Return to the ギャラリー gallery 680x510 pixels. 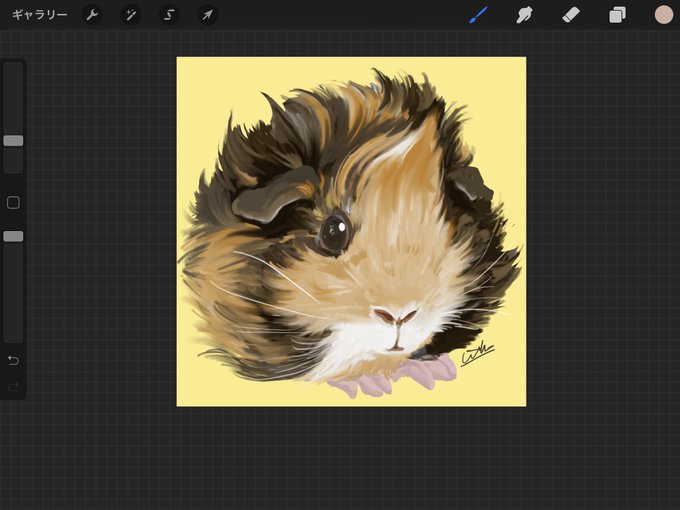click(39, 15)
